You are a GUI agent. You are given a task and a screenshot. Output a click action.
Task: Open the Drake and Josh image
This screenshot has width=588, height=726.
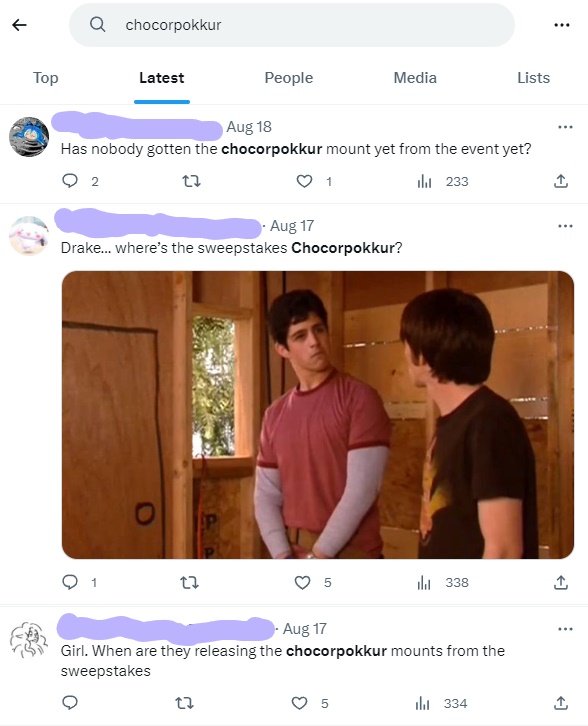[318, 415]
